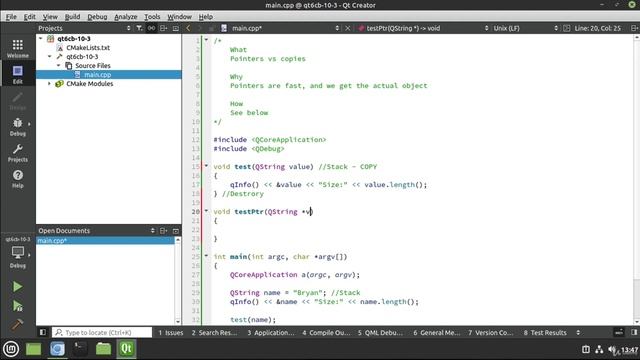Toggle the progress details button
640x360 pixels.
619,332
